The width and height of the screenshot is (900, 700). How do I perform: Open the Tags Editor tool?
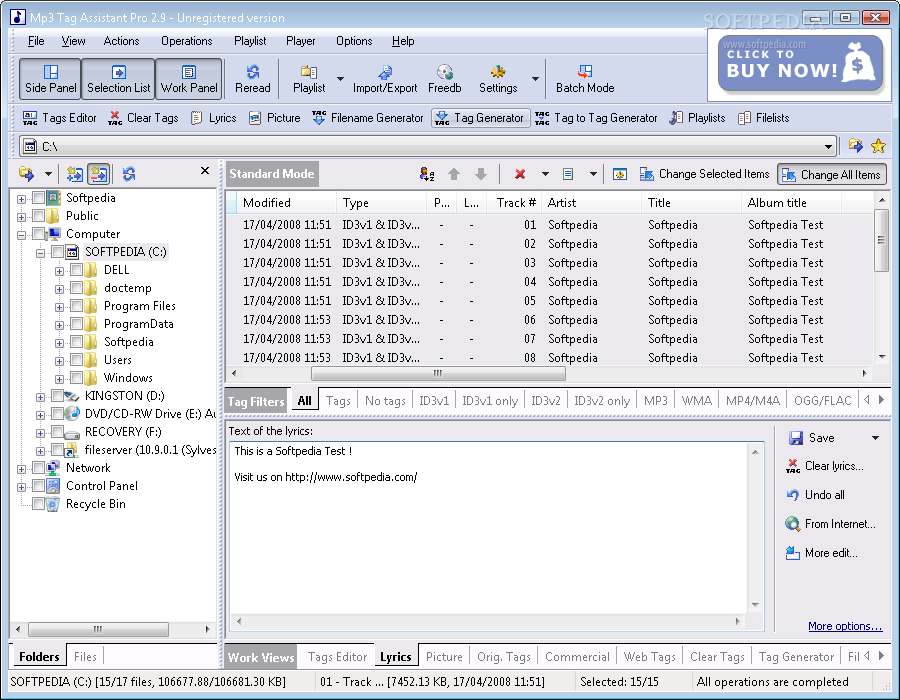(59, 118)
